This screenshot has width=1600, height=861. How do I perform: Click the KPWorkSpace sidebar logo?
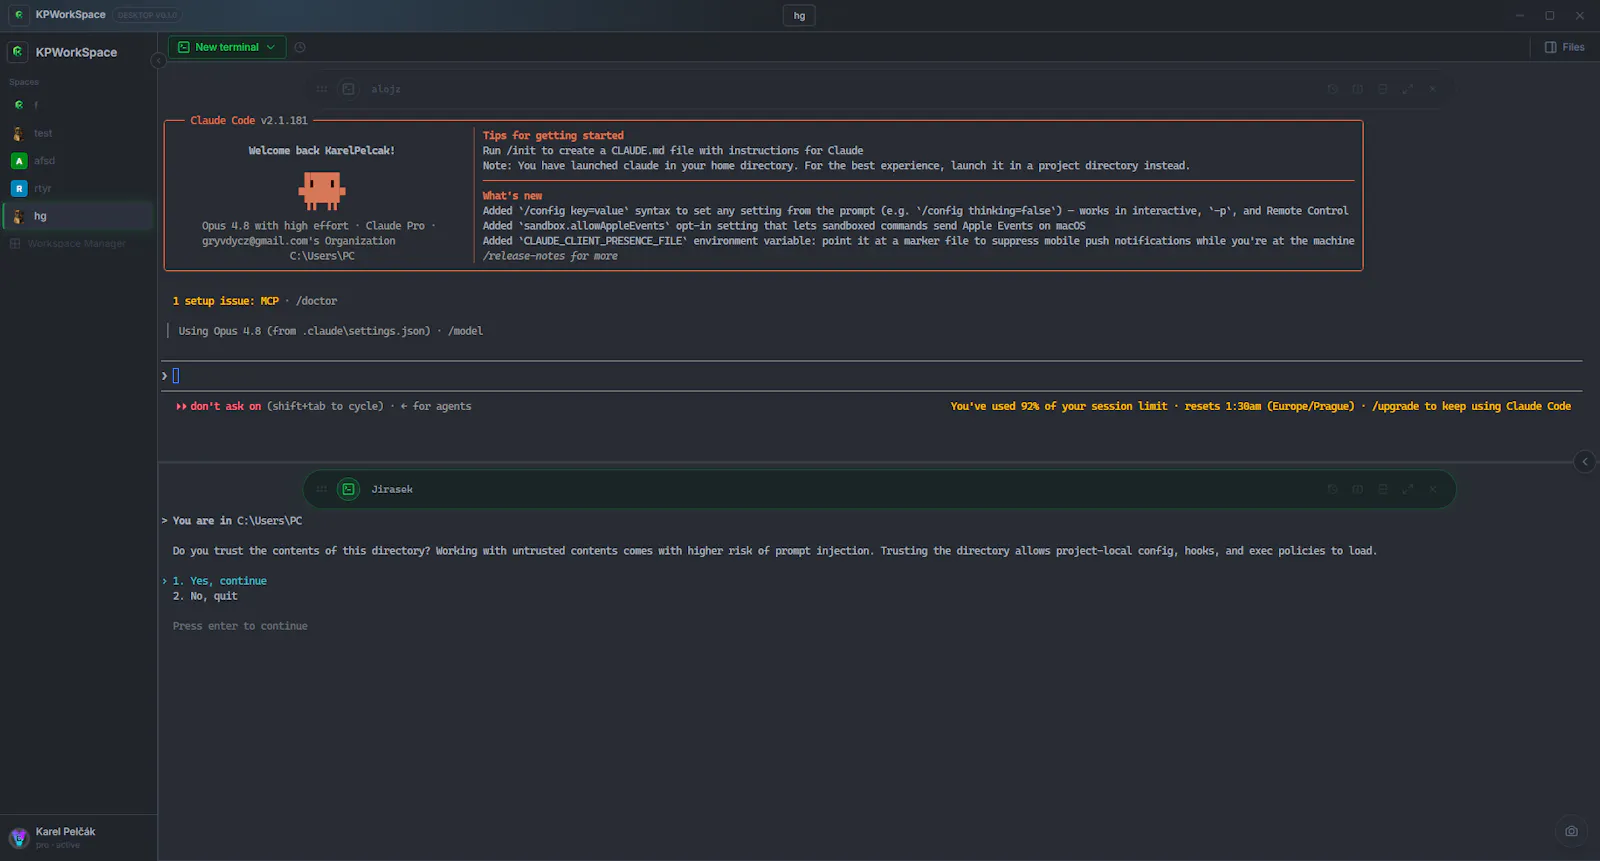[18, 52]
